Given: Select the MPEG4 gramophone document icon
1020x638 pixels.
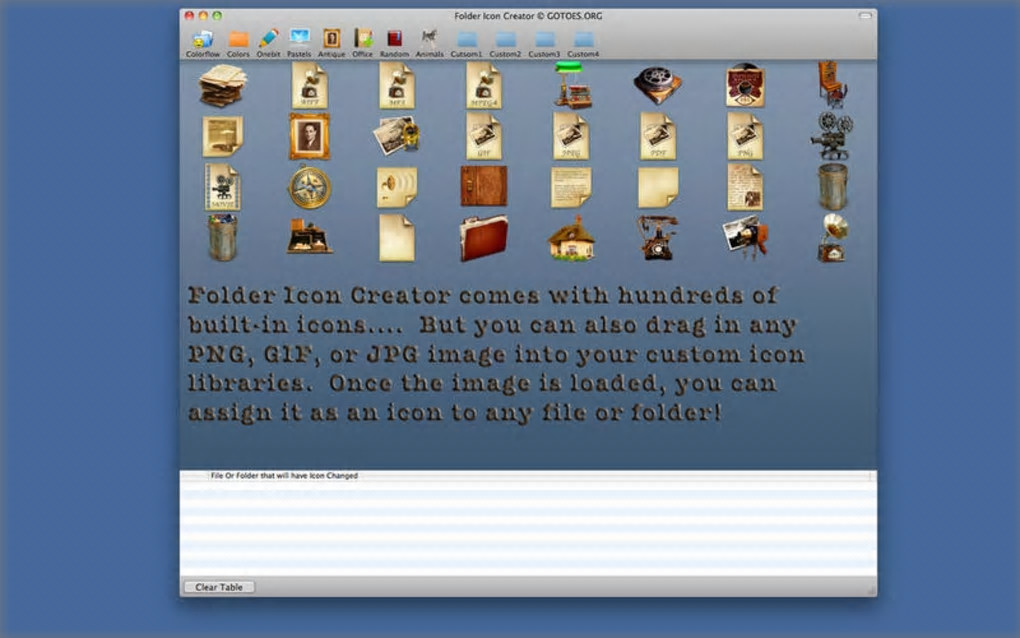Looking at the screenshot, I should (x=484, y=85).
